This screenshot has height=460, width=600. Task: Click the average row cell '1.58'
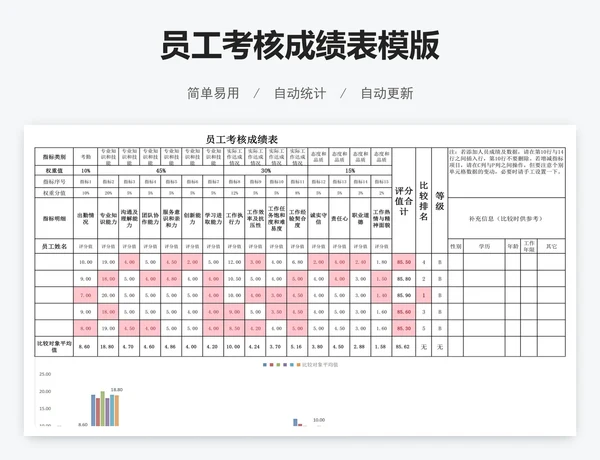pos(381,347)
